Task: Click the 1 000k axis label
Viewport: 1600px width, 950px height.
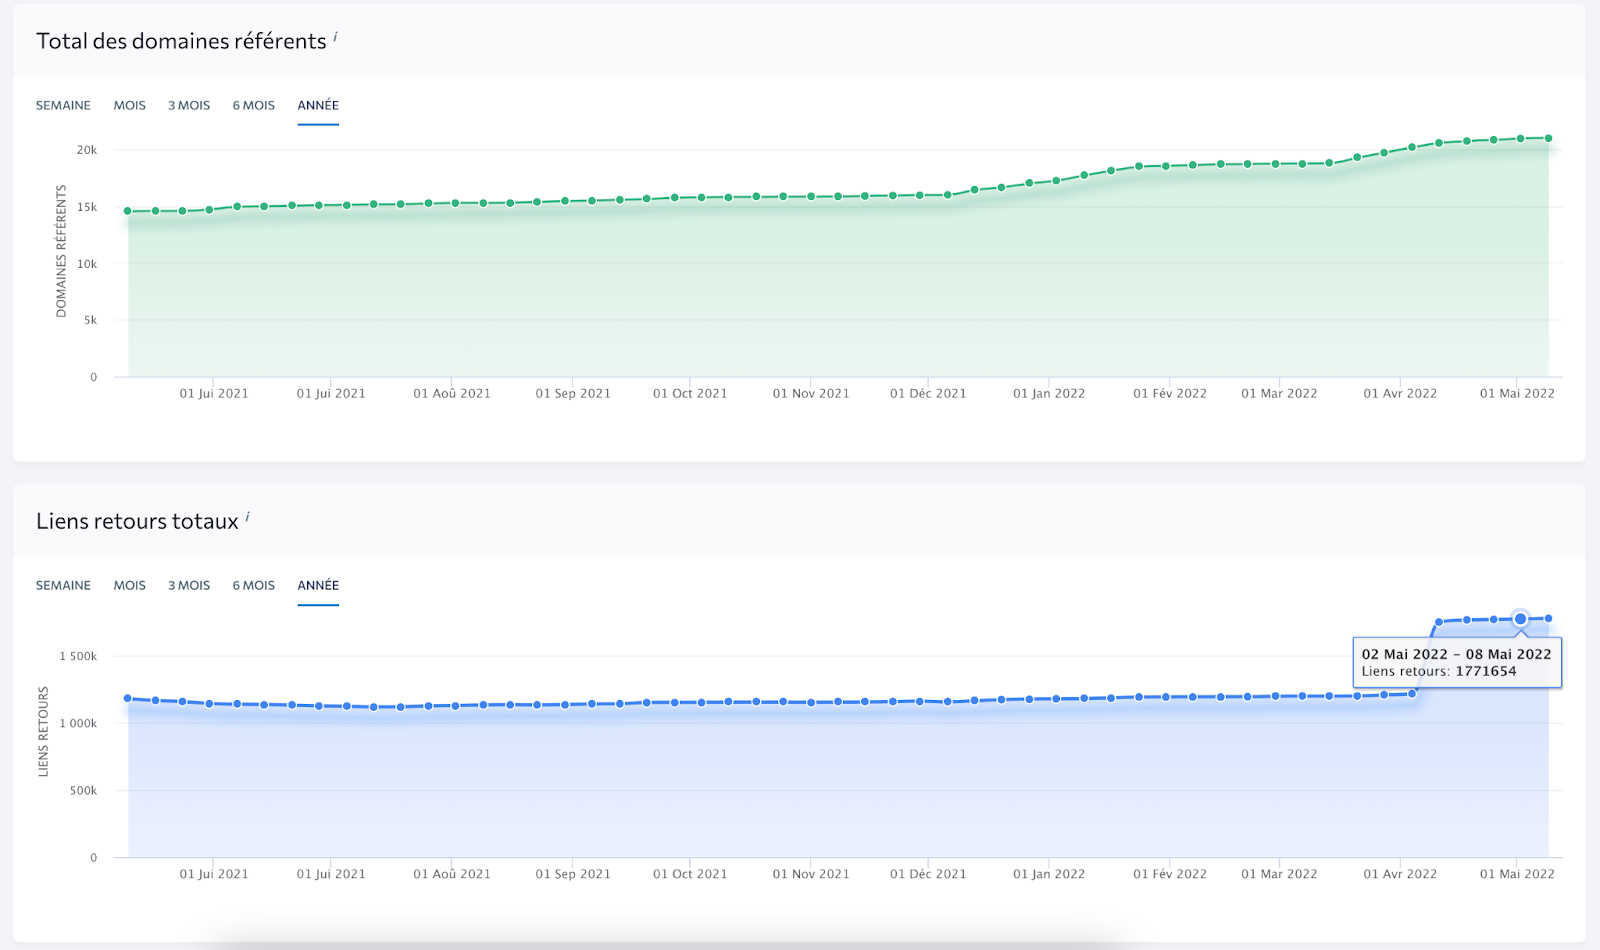Action: (78, 723)
